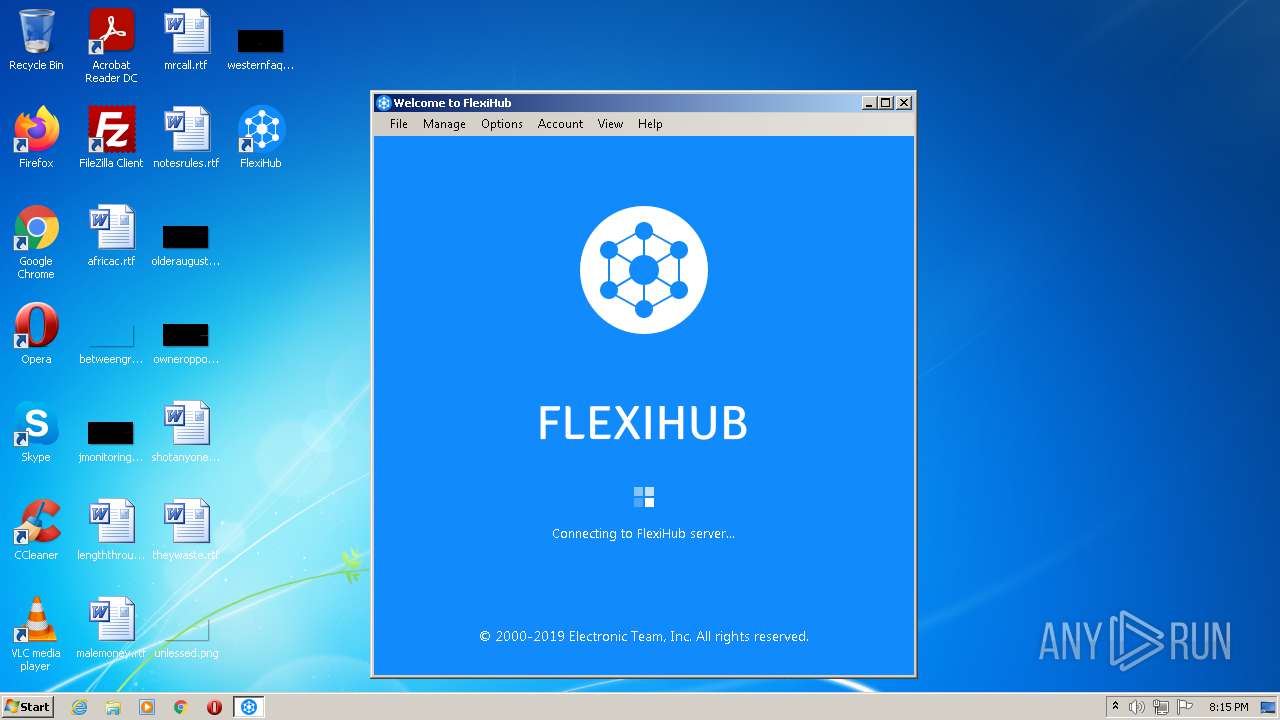
Task: Select the FlexiHub desktop shortcut
Action: pos(260,138)
